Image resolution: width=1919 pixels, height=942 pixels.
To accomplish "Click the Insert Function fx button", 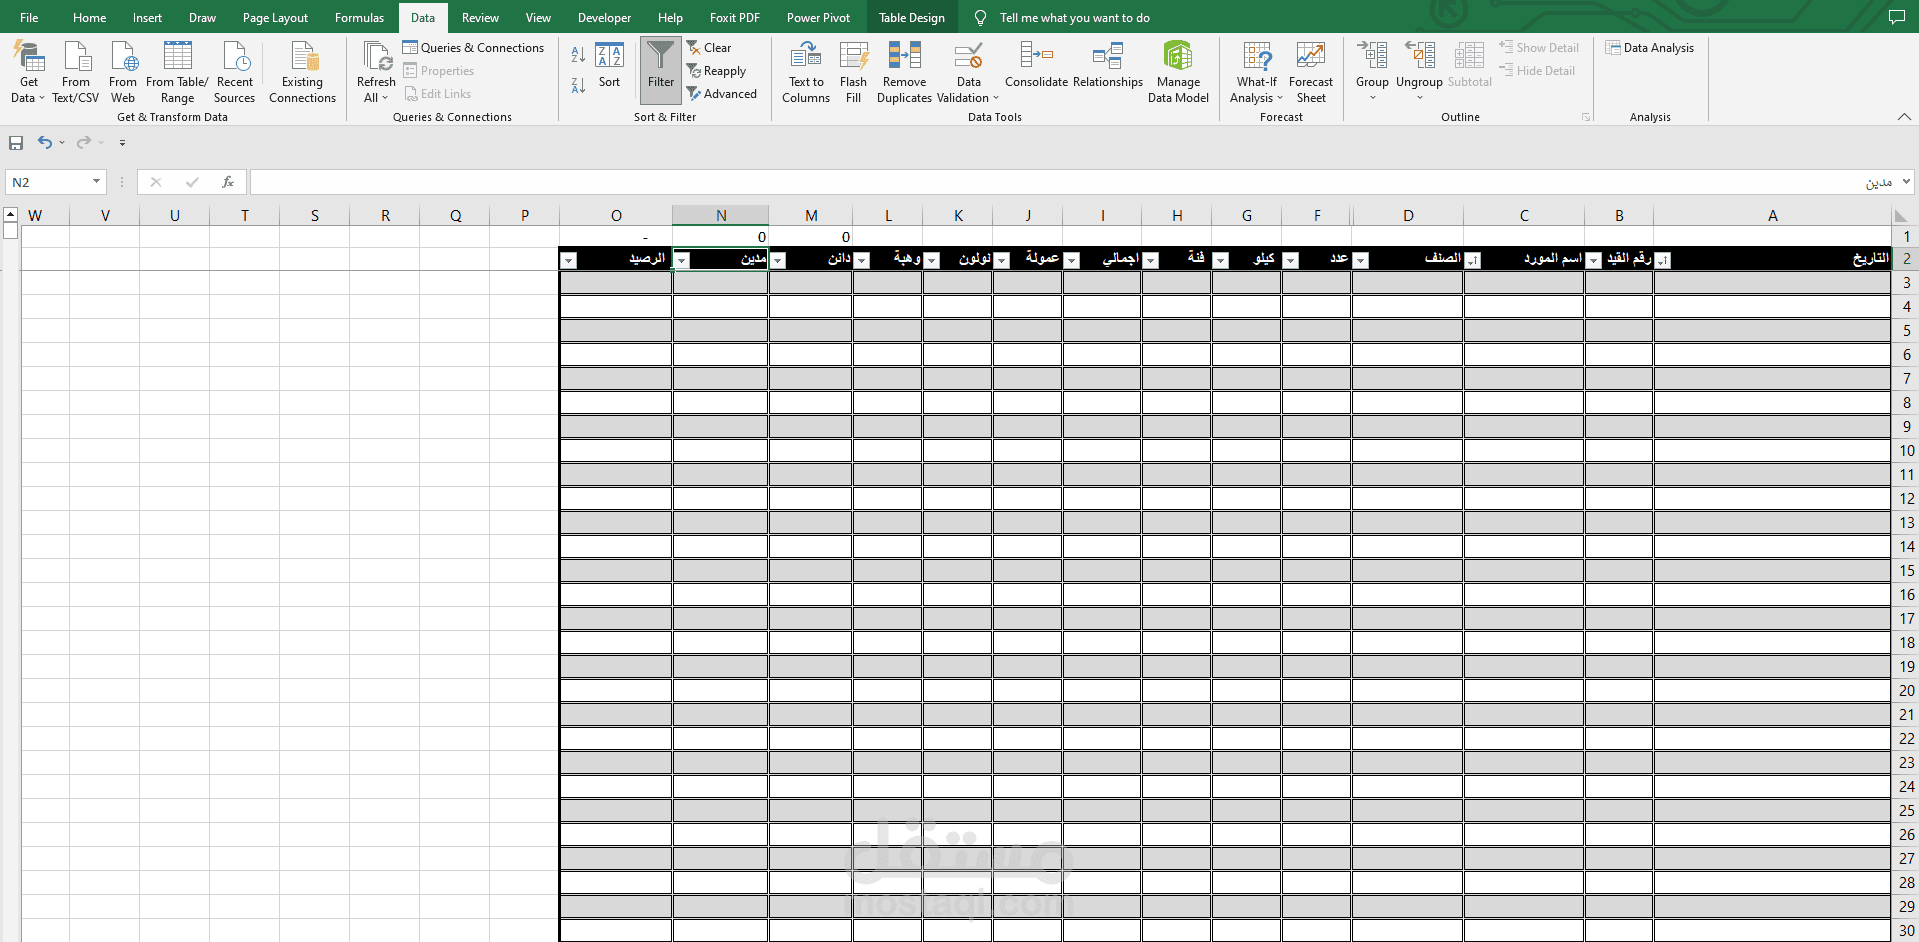I will tap(228, 182).
